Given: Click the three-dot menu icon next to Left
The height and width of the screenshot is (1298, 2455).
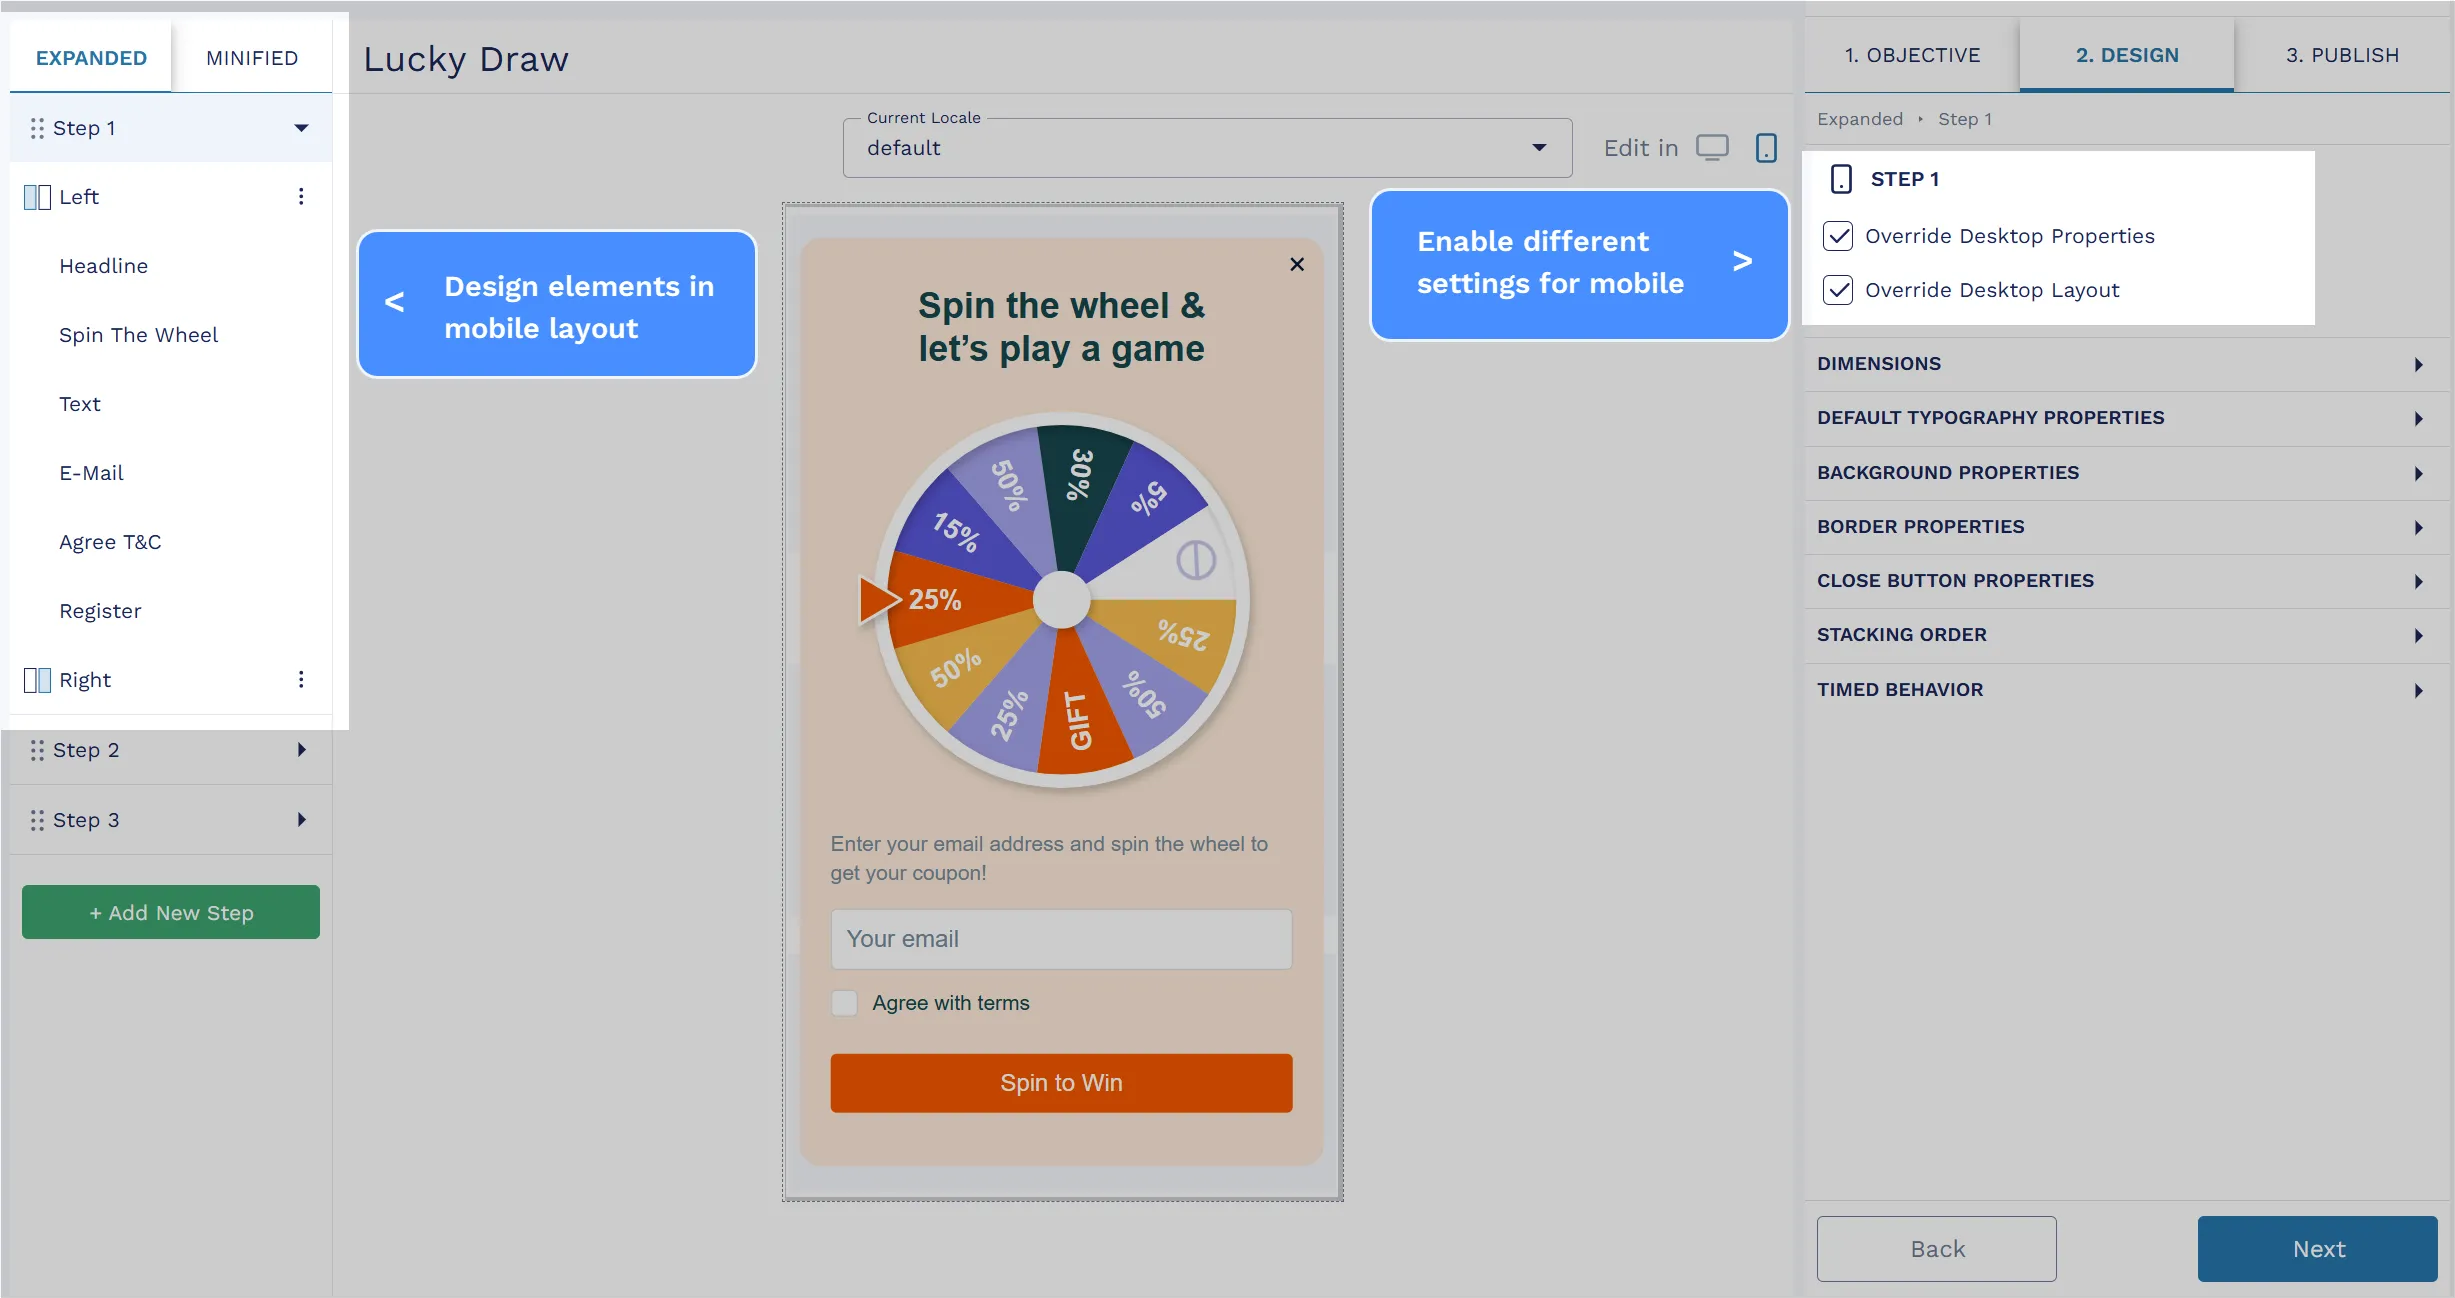Looking at the screenshot, I should point(300,197).
